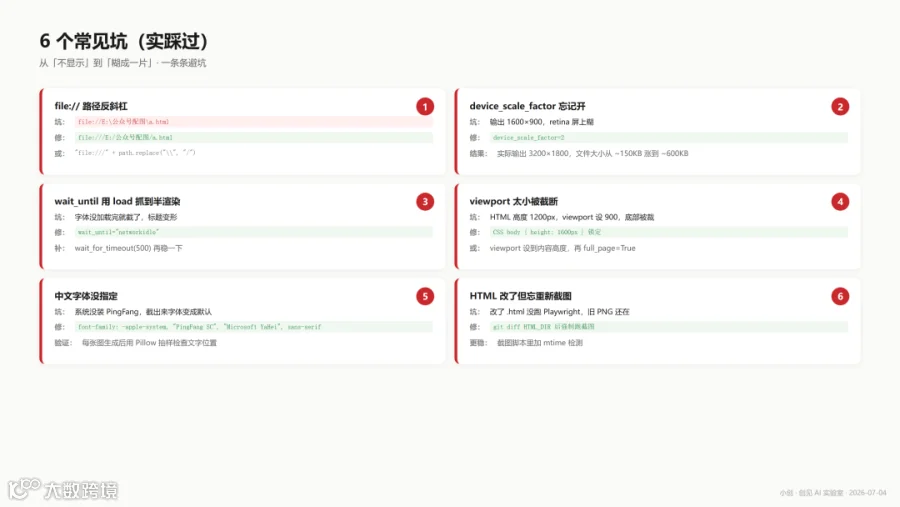
Task: Click the green code "device_scale_factor=2"
Action: point(669,137)
